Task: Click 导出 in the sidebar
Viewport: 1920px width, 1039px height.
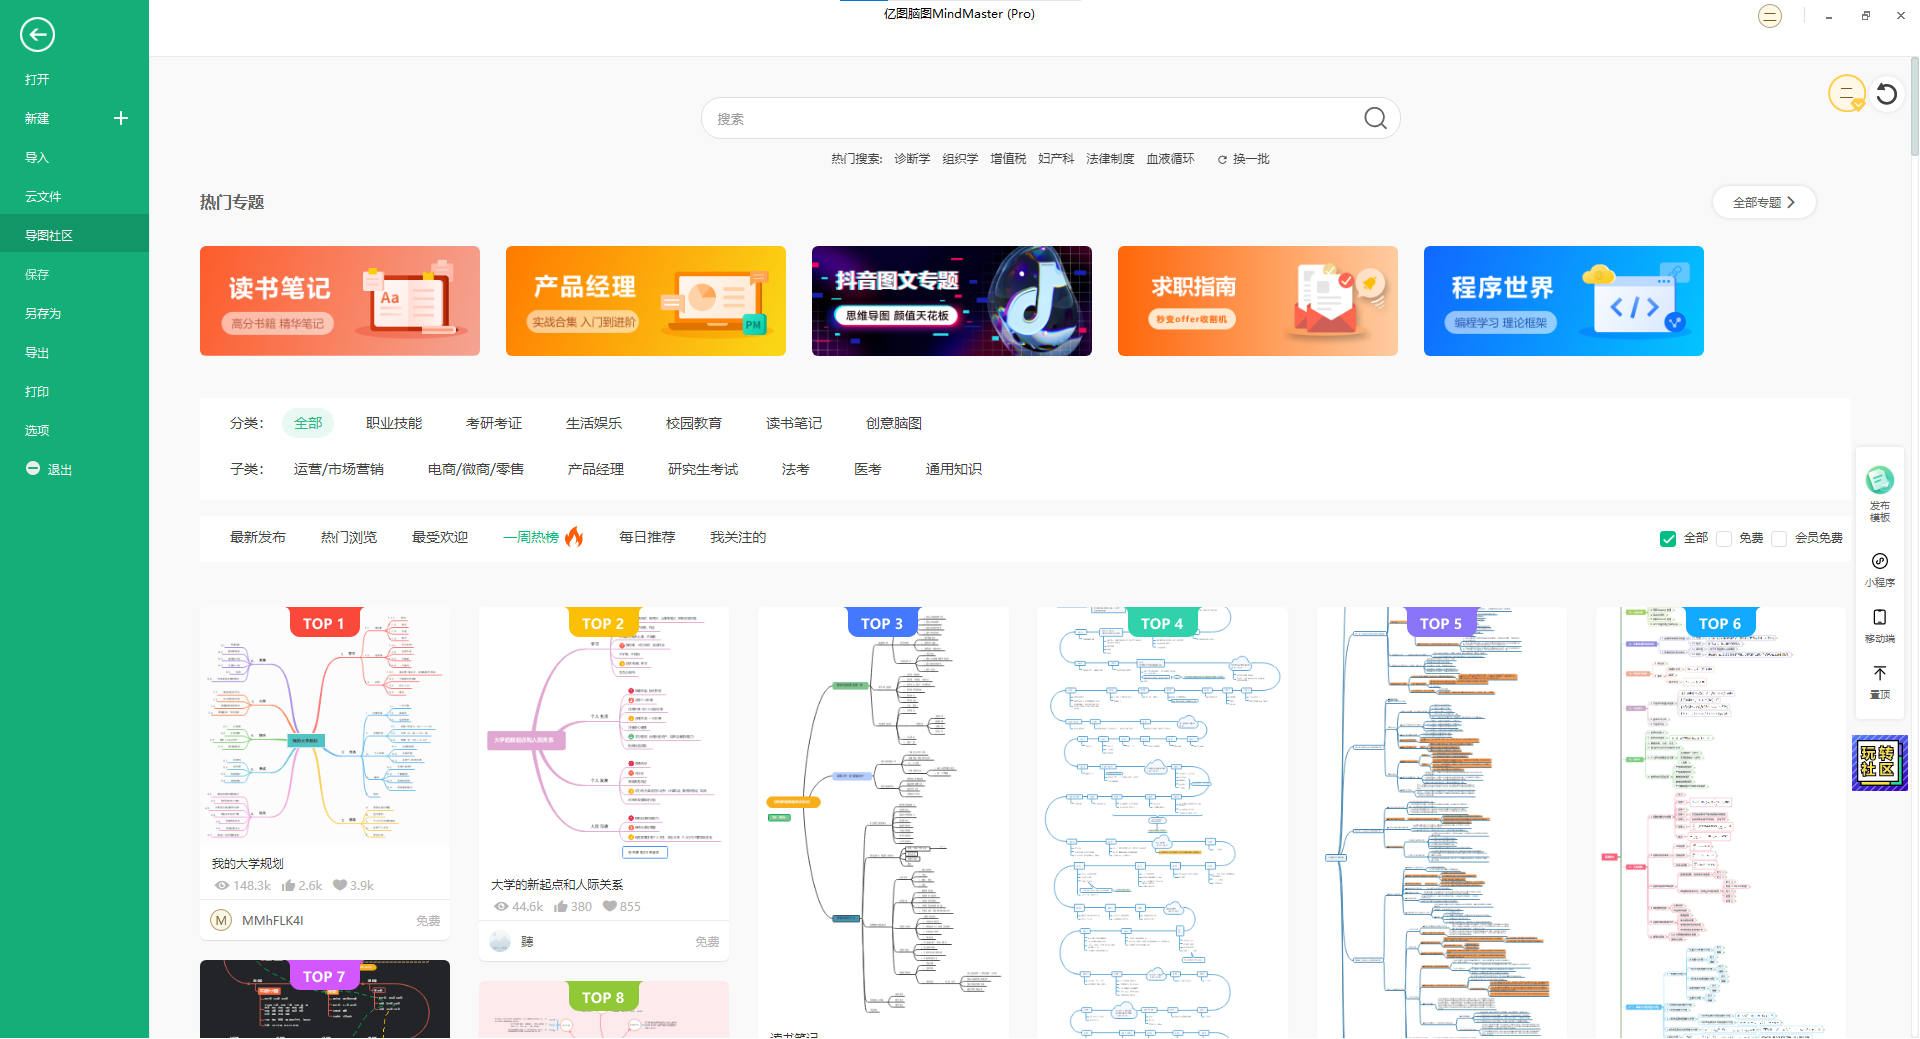Action: coord(37,352)
